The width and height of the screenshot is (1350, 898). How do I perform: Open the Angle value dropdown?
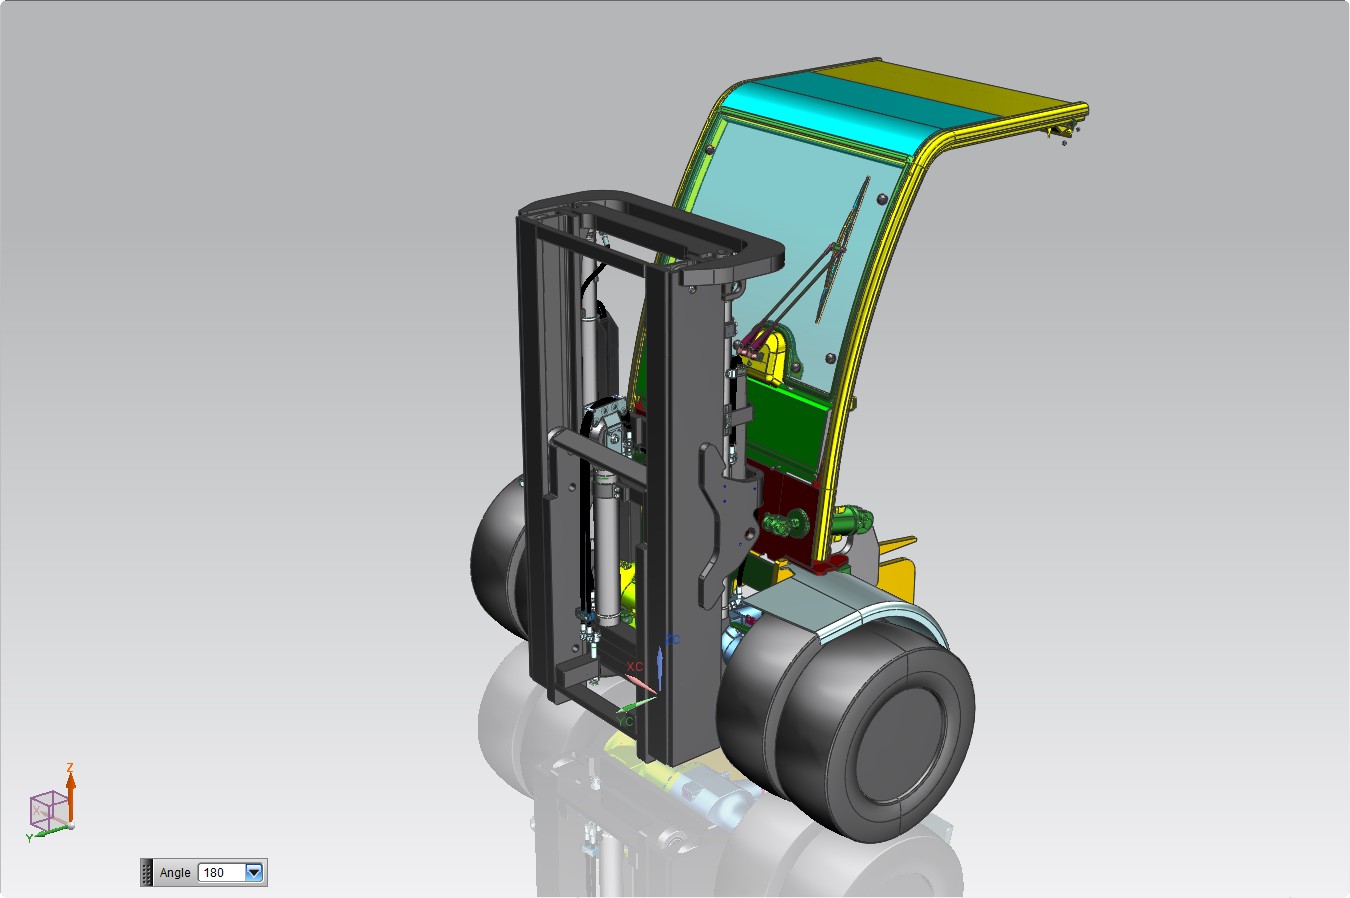254,872
